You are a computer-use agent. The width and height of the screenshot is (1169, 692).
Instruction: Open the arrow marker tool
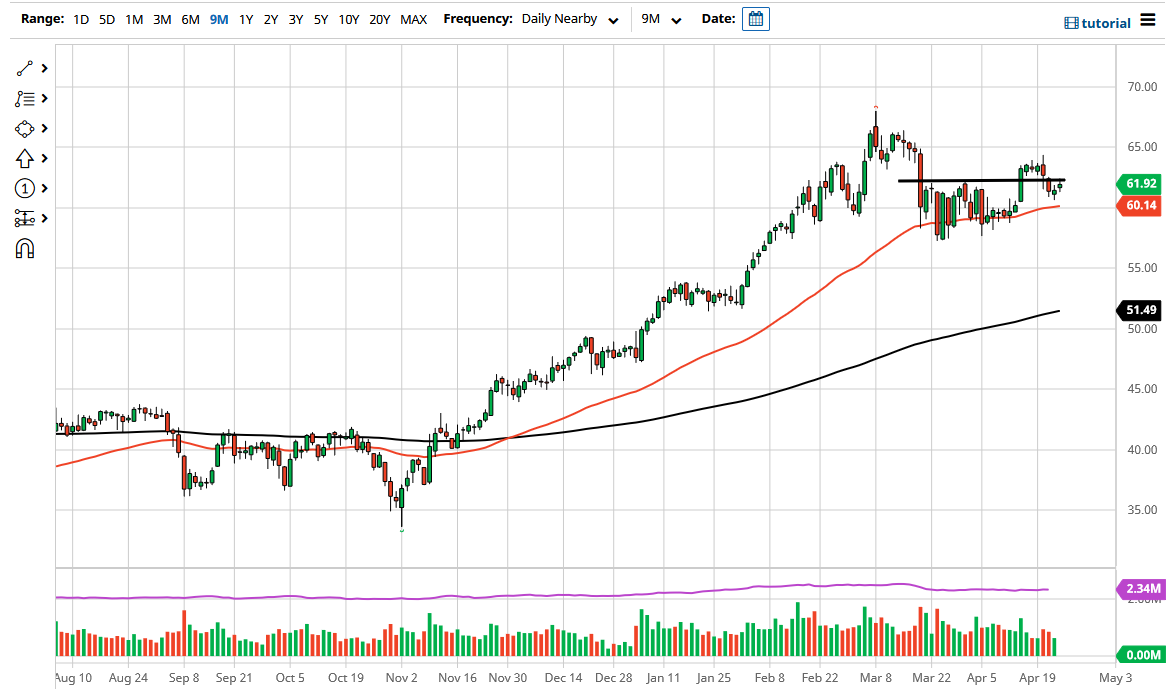coord(25,158)
